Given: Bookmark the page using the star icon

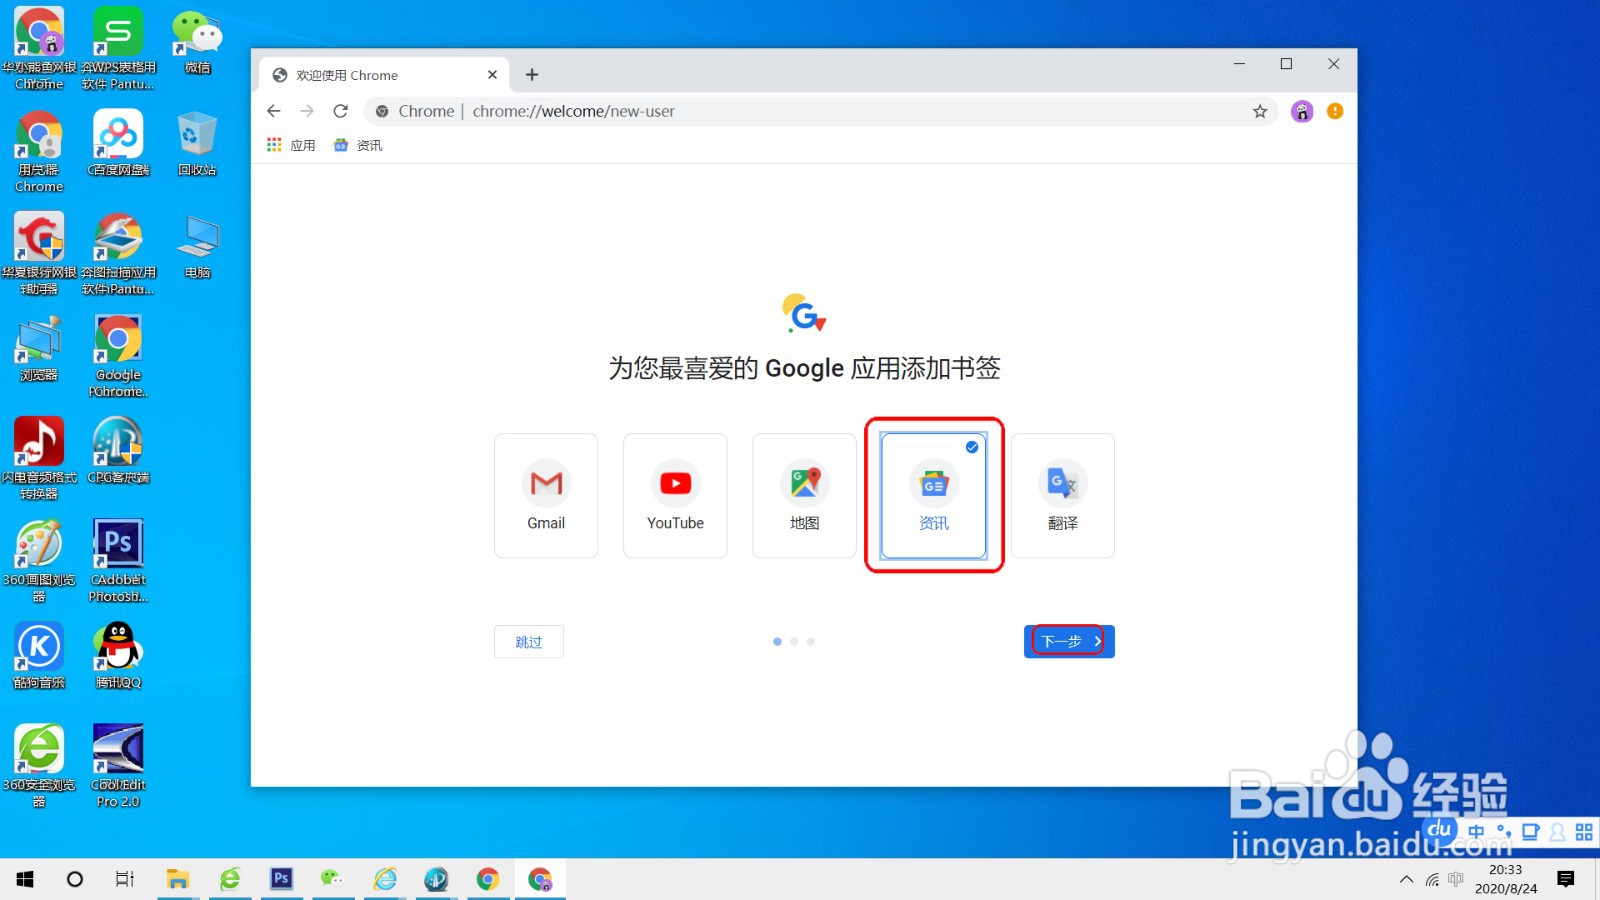Looking at the screenshot, I should pyautogui.click(x=1259, y=111).
